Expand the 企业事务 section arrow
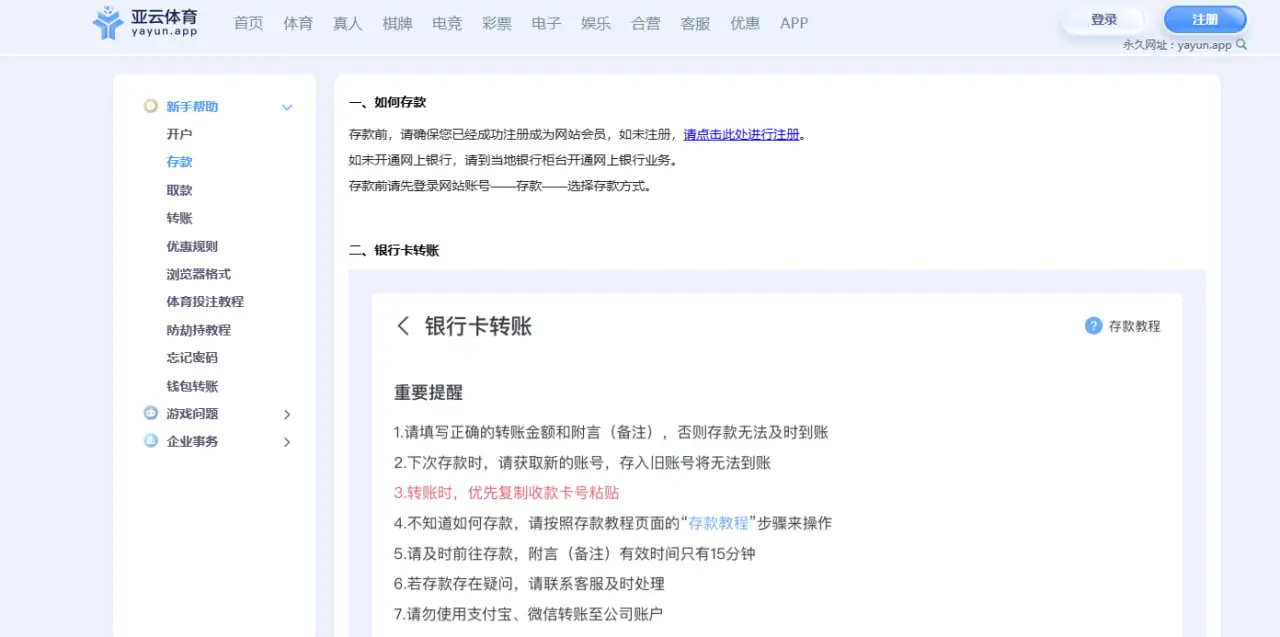Image resolution: width=1280 pixels, height=637 pixels. [287, 442]
